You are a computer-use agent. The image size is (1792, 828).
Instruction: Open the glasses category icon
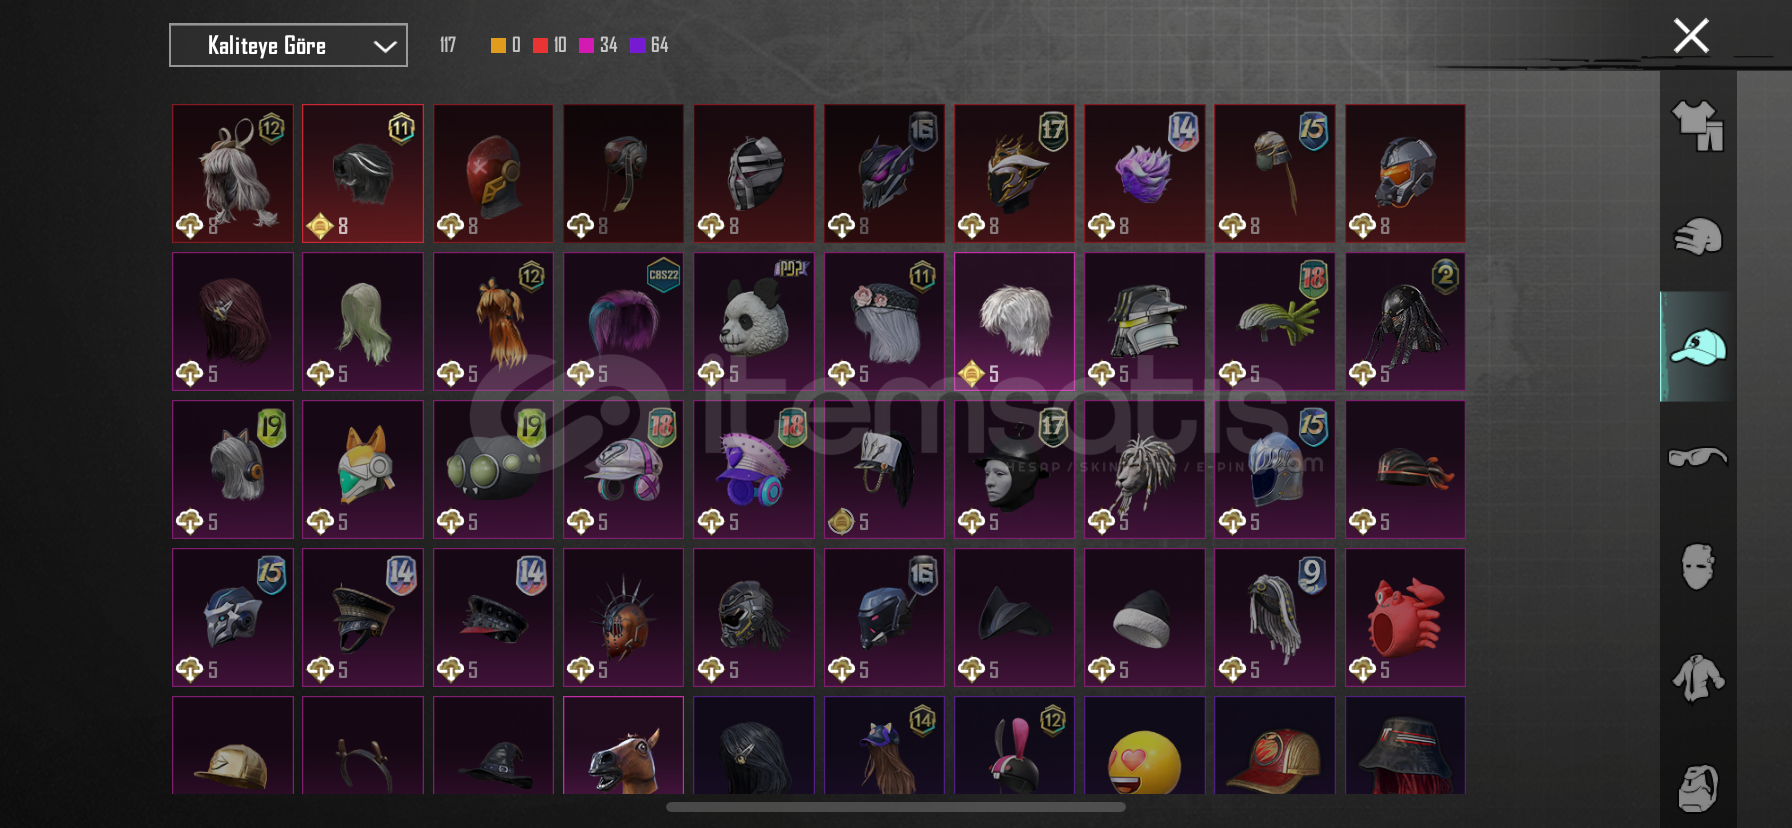(x=1698, y=457)
